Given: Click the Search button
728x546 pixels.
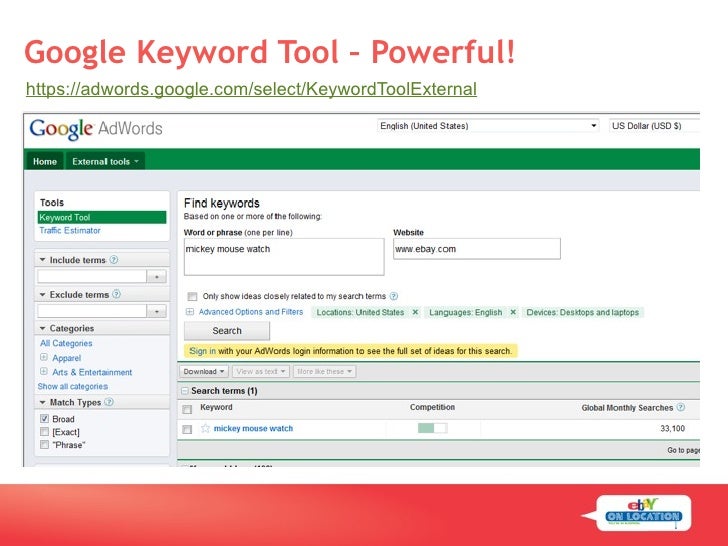Looking at the screenshot, I should pyautogui.click(x=227, y=331).
